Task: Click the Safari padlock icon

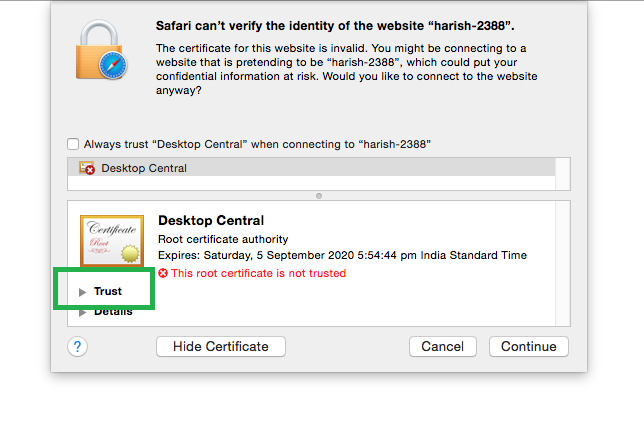Action: 101,50
